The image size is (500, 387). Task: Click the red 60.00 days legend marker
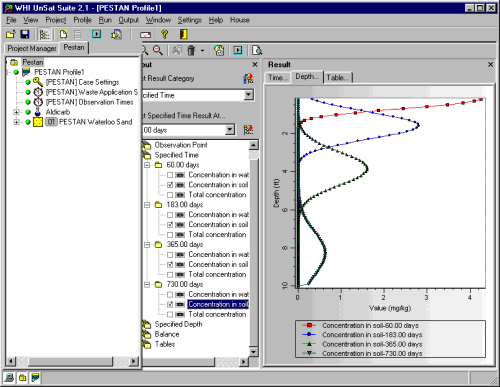click(x=309, y=325)
